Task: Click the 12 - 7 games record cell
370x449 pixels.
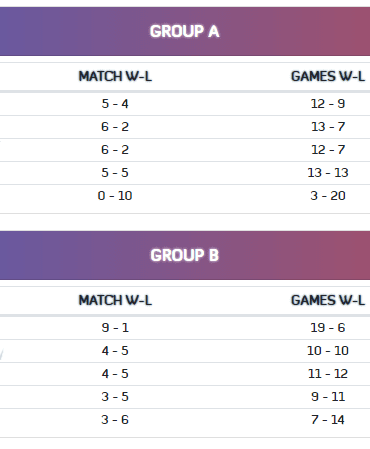Action: point(328,150)
